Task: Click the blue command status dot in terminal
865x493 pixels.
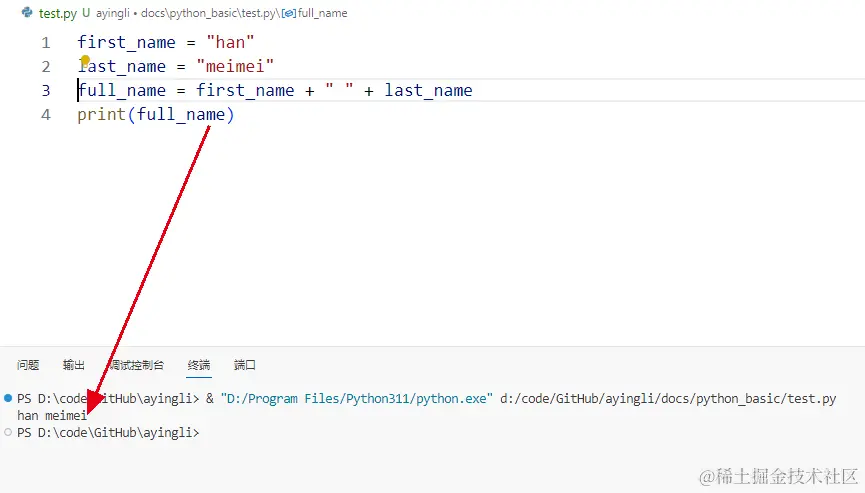Action: point(8,398)
